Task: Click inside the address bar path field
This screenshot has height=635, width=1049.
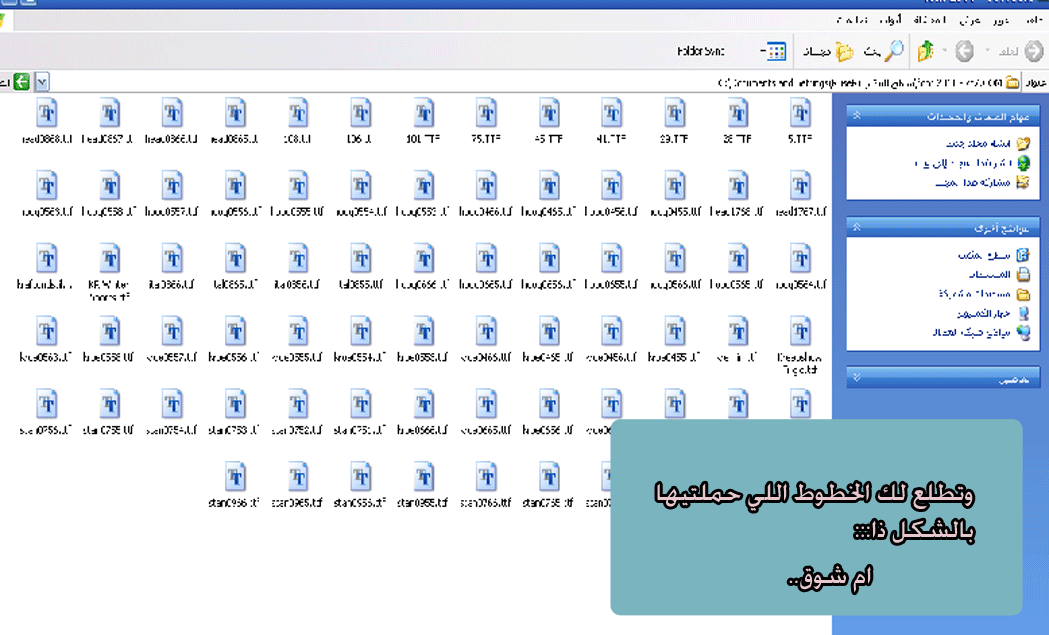Action: point(500,83)
